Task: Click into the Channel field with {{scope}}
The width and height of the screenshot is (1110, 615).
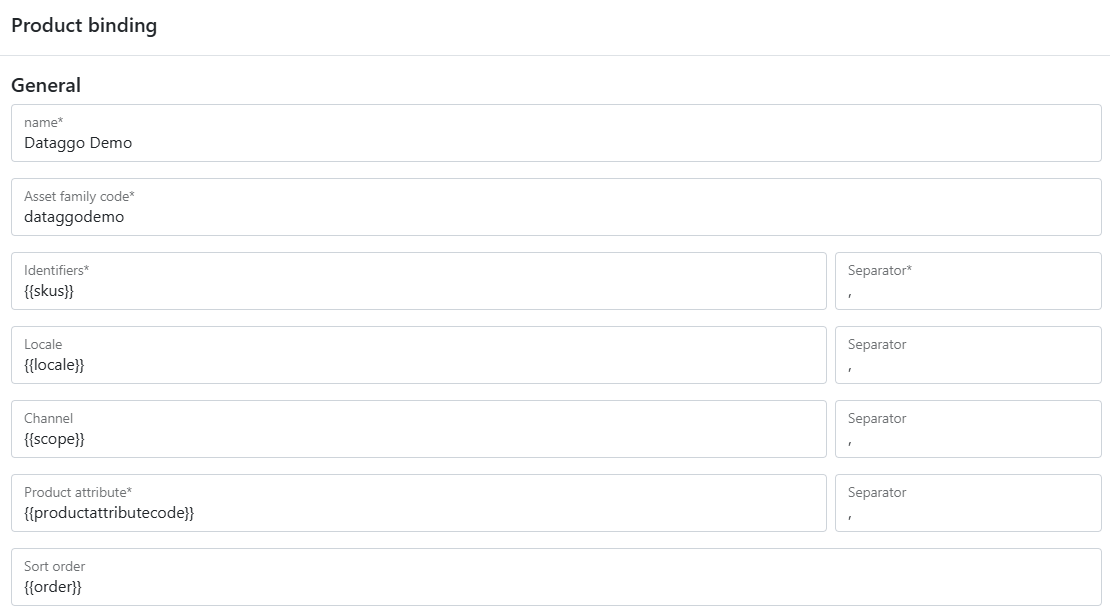Action: [418, 439]
